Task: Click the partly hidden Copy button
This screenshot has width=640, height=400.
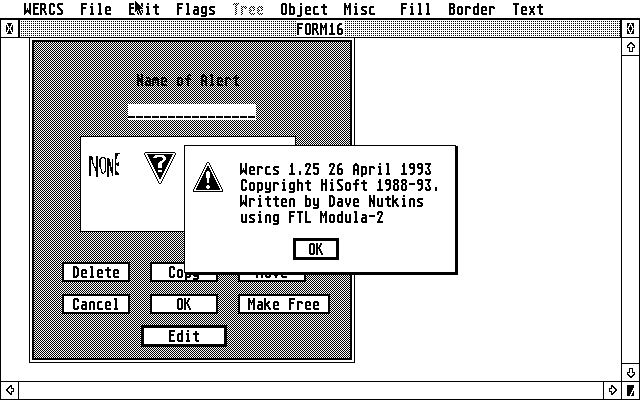Action: [168, 272]
